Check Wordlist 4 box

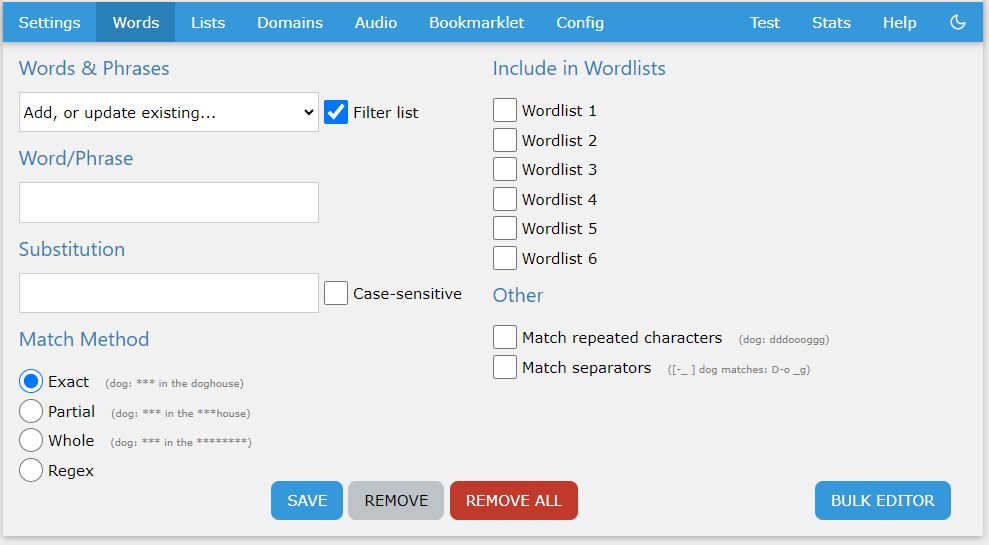pos(505,199)
